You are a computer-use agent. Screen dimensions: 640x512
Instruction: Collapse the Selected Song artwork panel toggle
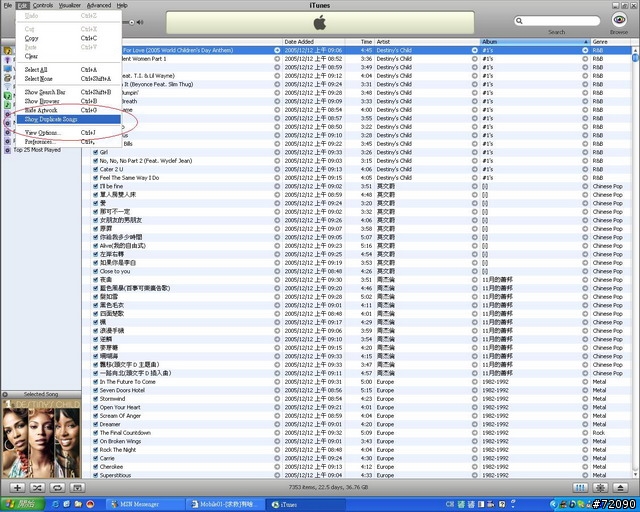[5, 394]
